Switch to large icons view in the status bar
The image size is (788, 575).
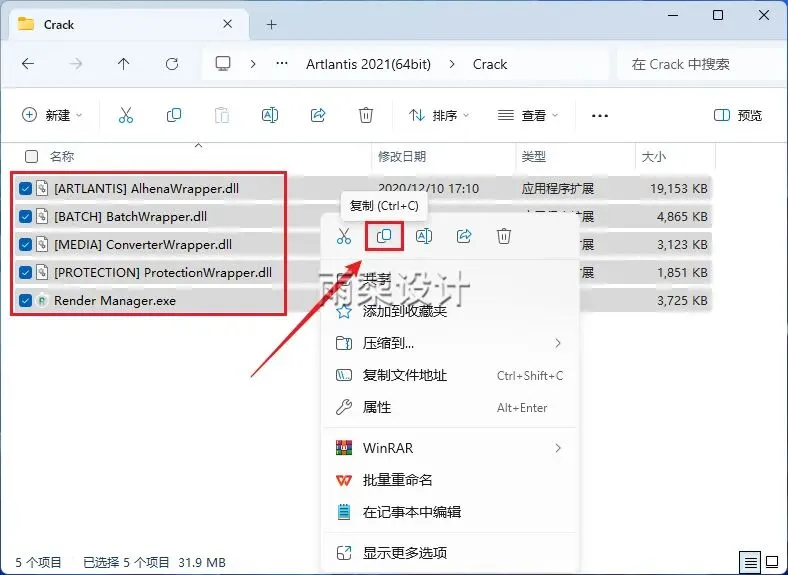[772, 562]
